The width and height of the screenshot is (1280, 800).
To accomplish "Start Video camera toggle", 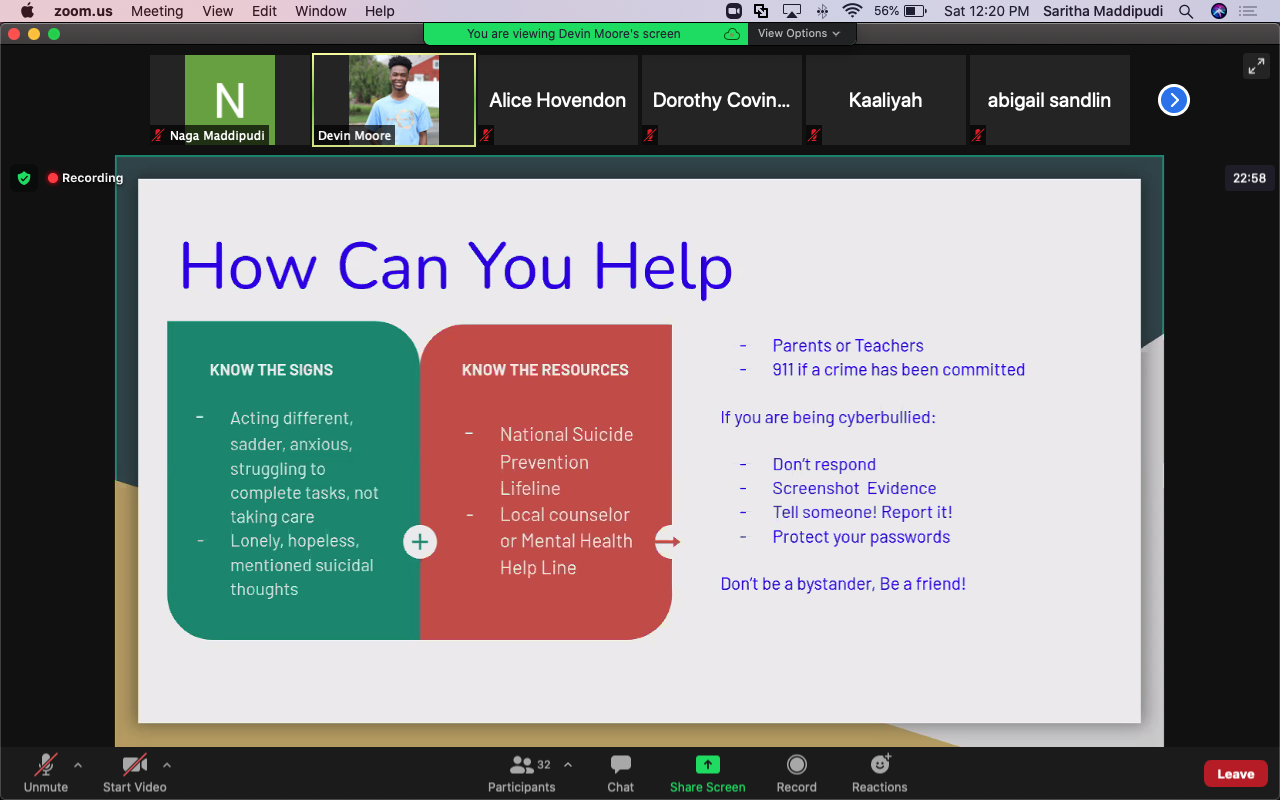I will pyautogui.click(x=135, y=773).
